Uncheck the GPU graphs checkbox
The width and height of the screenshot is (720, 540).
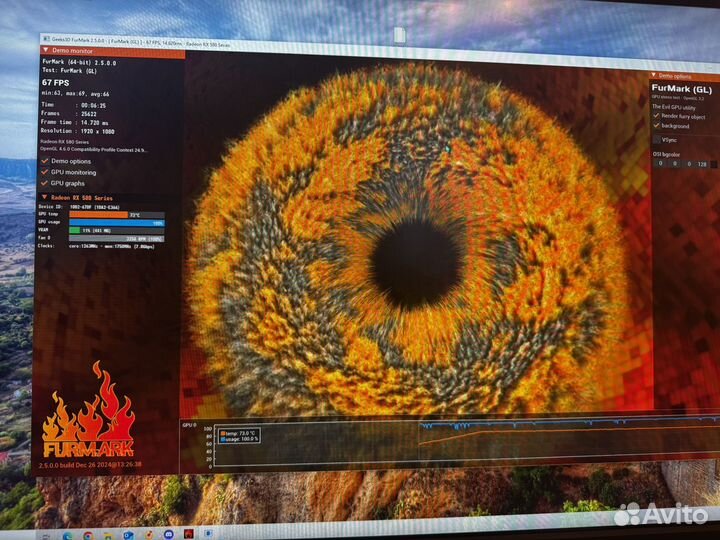point(45,183)
